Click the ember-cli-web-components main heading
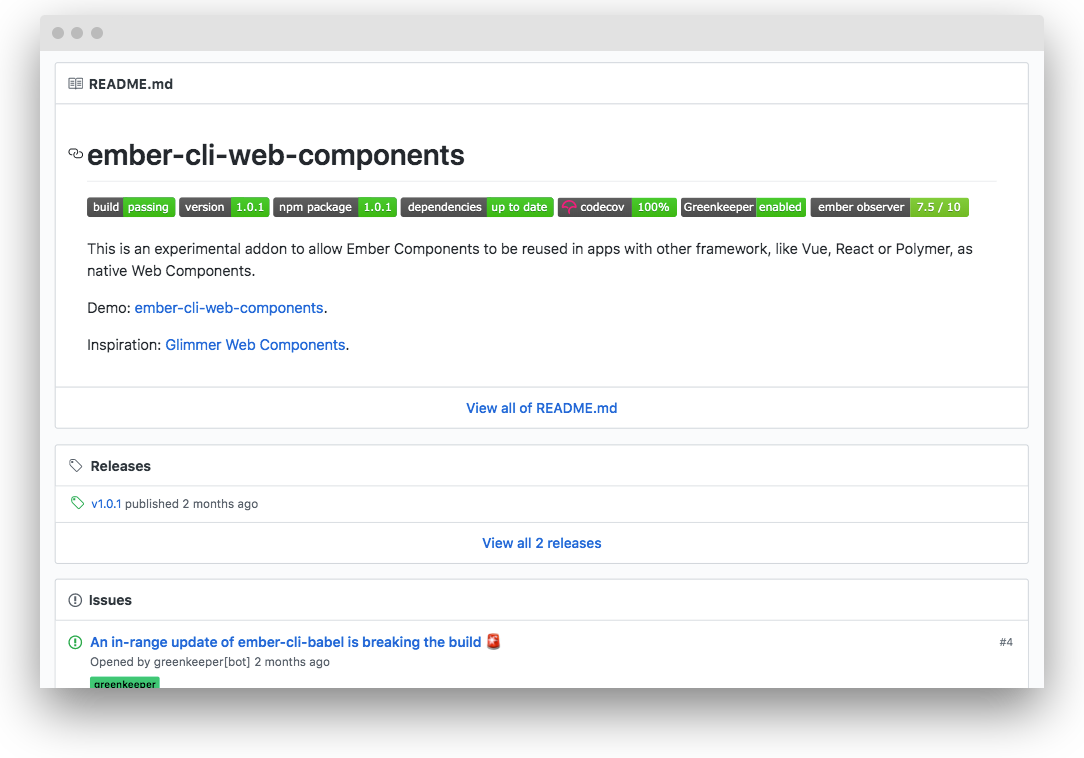 [x=276, y=155]
